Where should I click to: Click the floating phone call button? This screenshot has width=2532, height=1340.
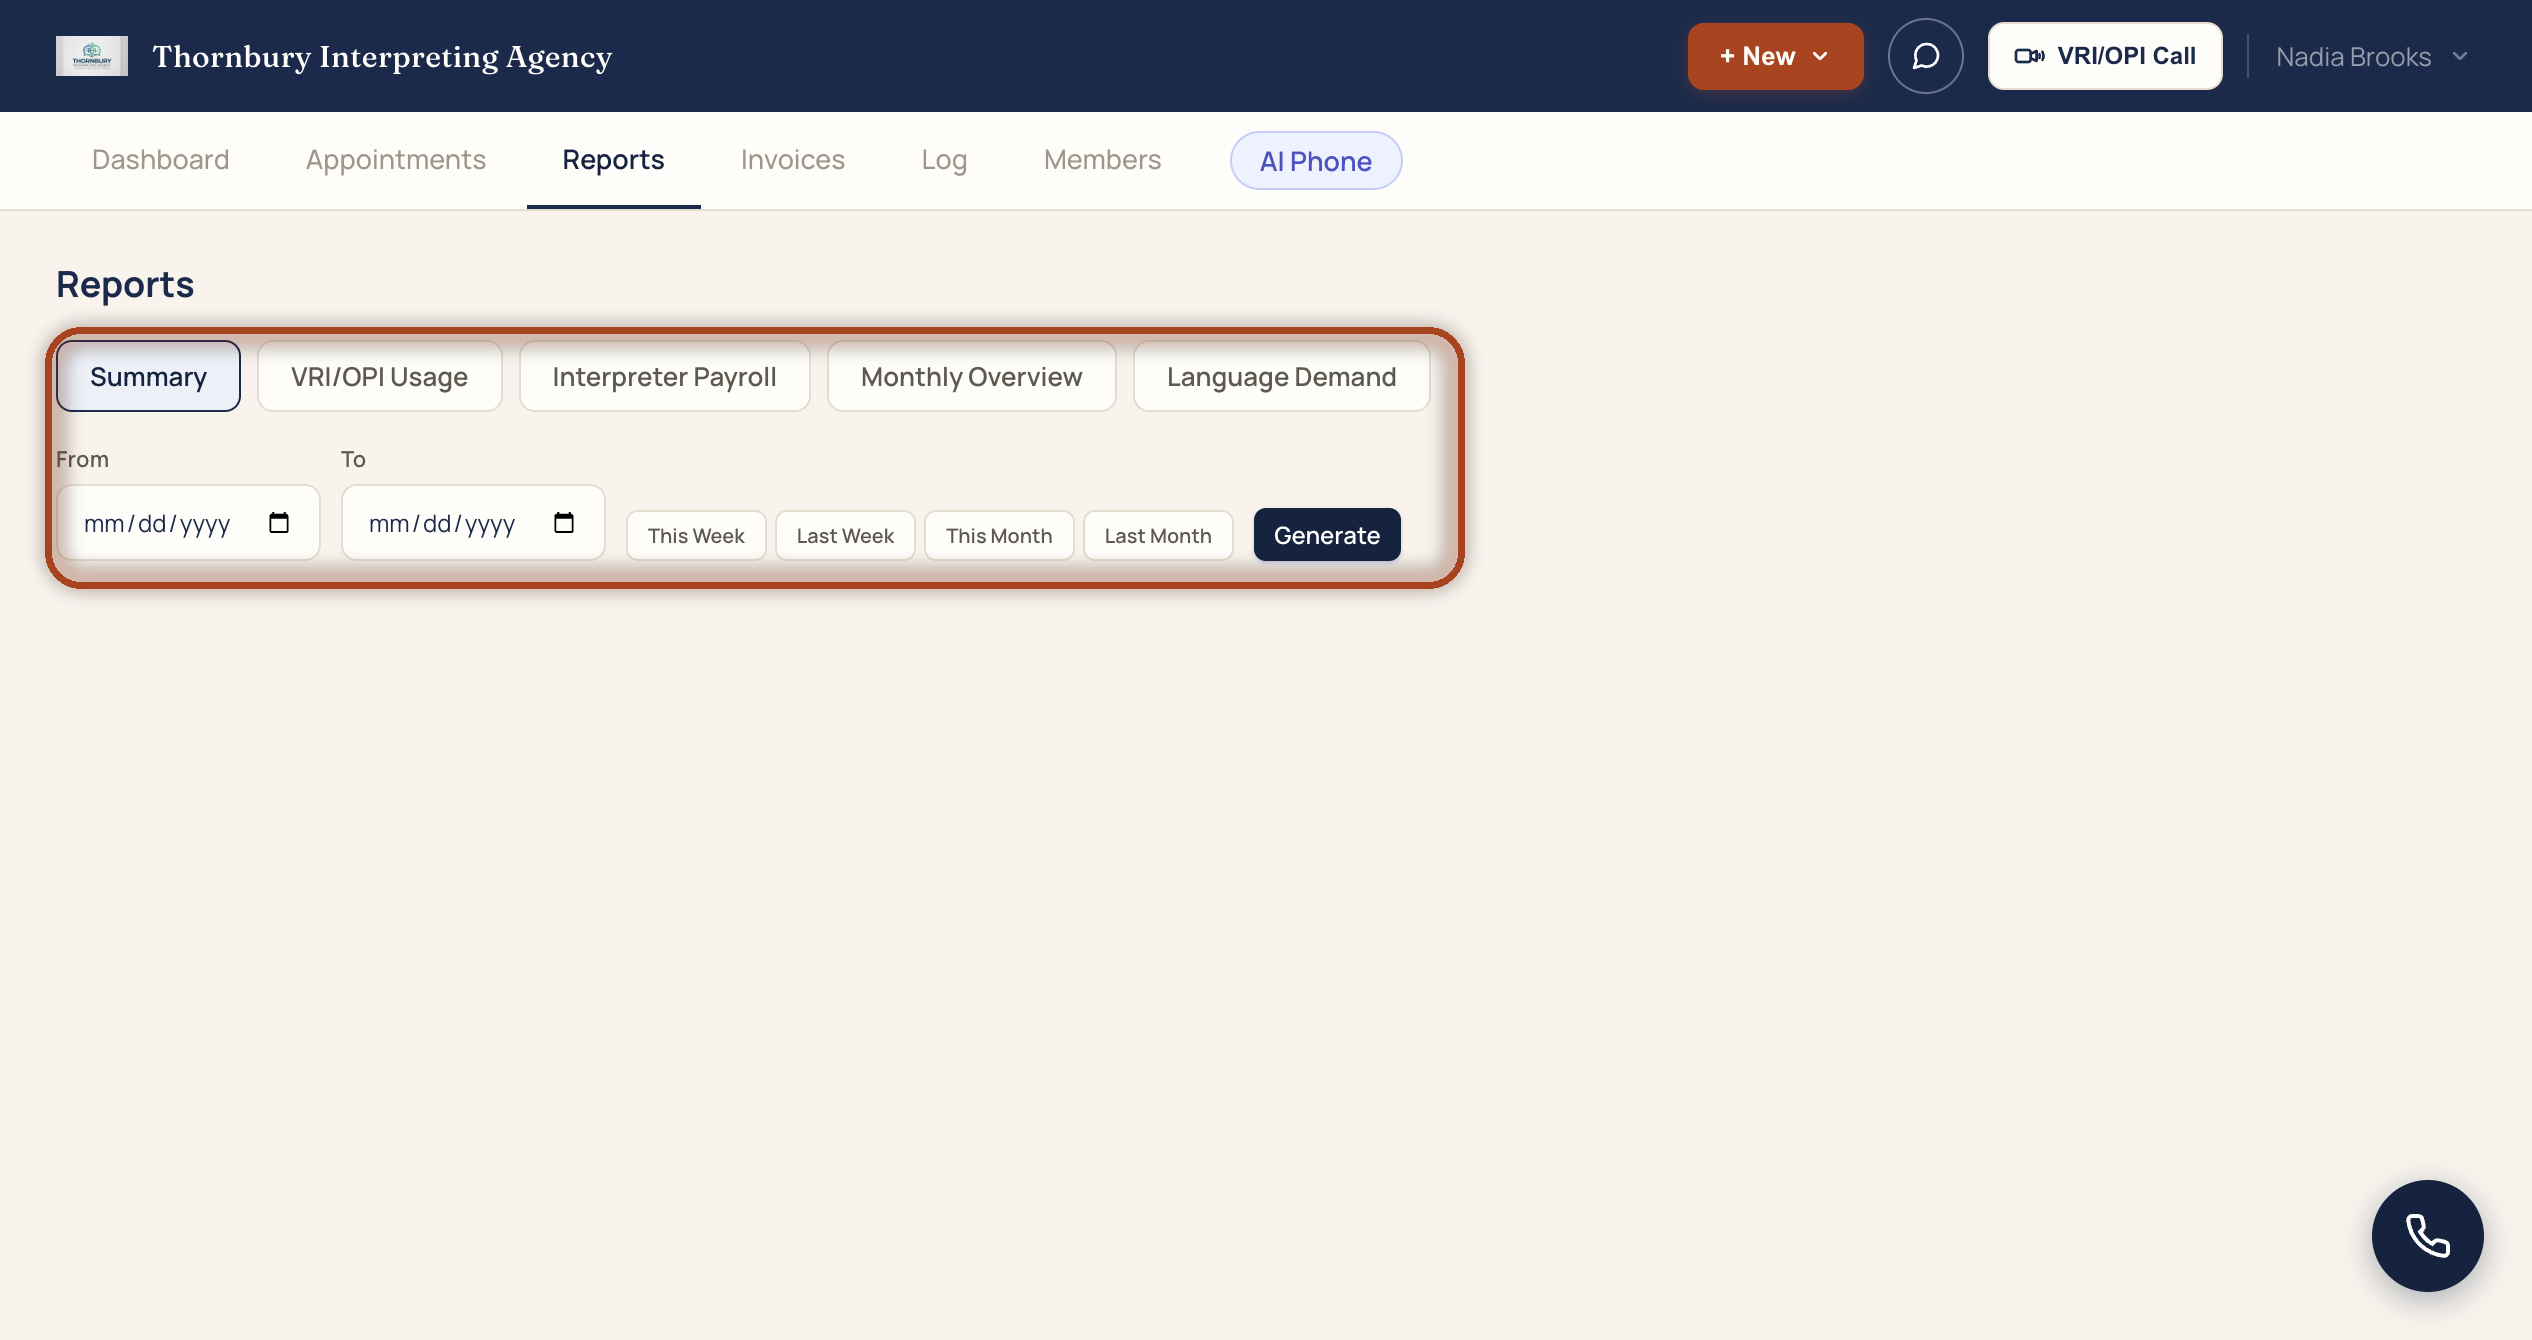(x=2427, y=1235)
